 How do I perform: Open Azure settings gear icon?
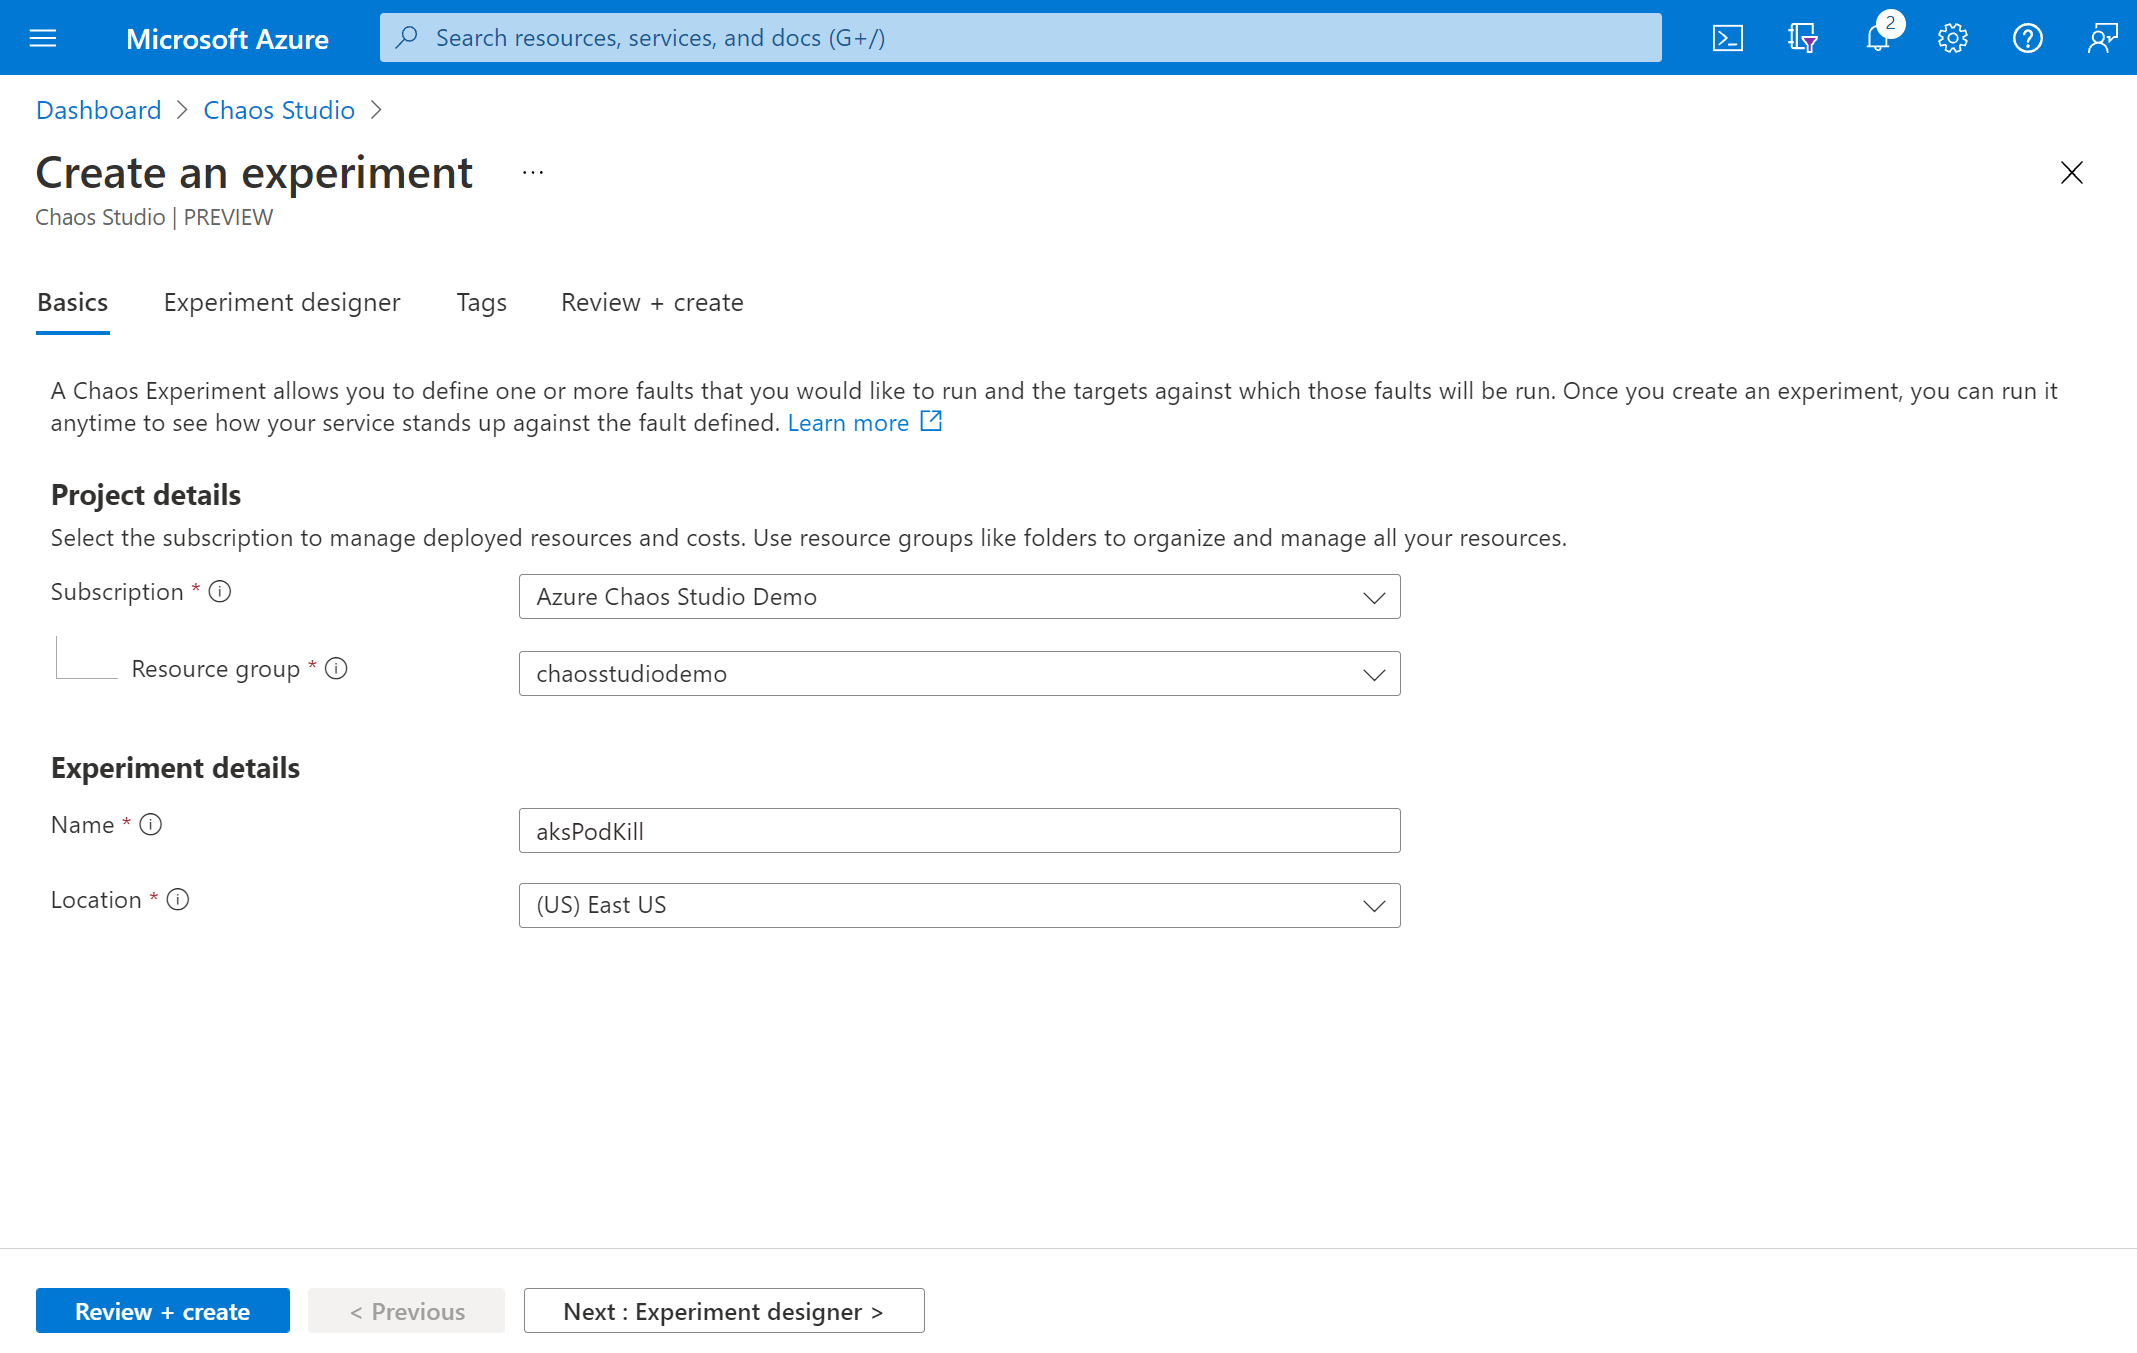(1953, 37)
